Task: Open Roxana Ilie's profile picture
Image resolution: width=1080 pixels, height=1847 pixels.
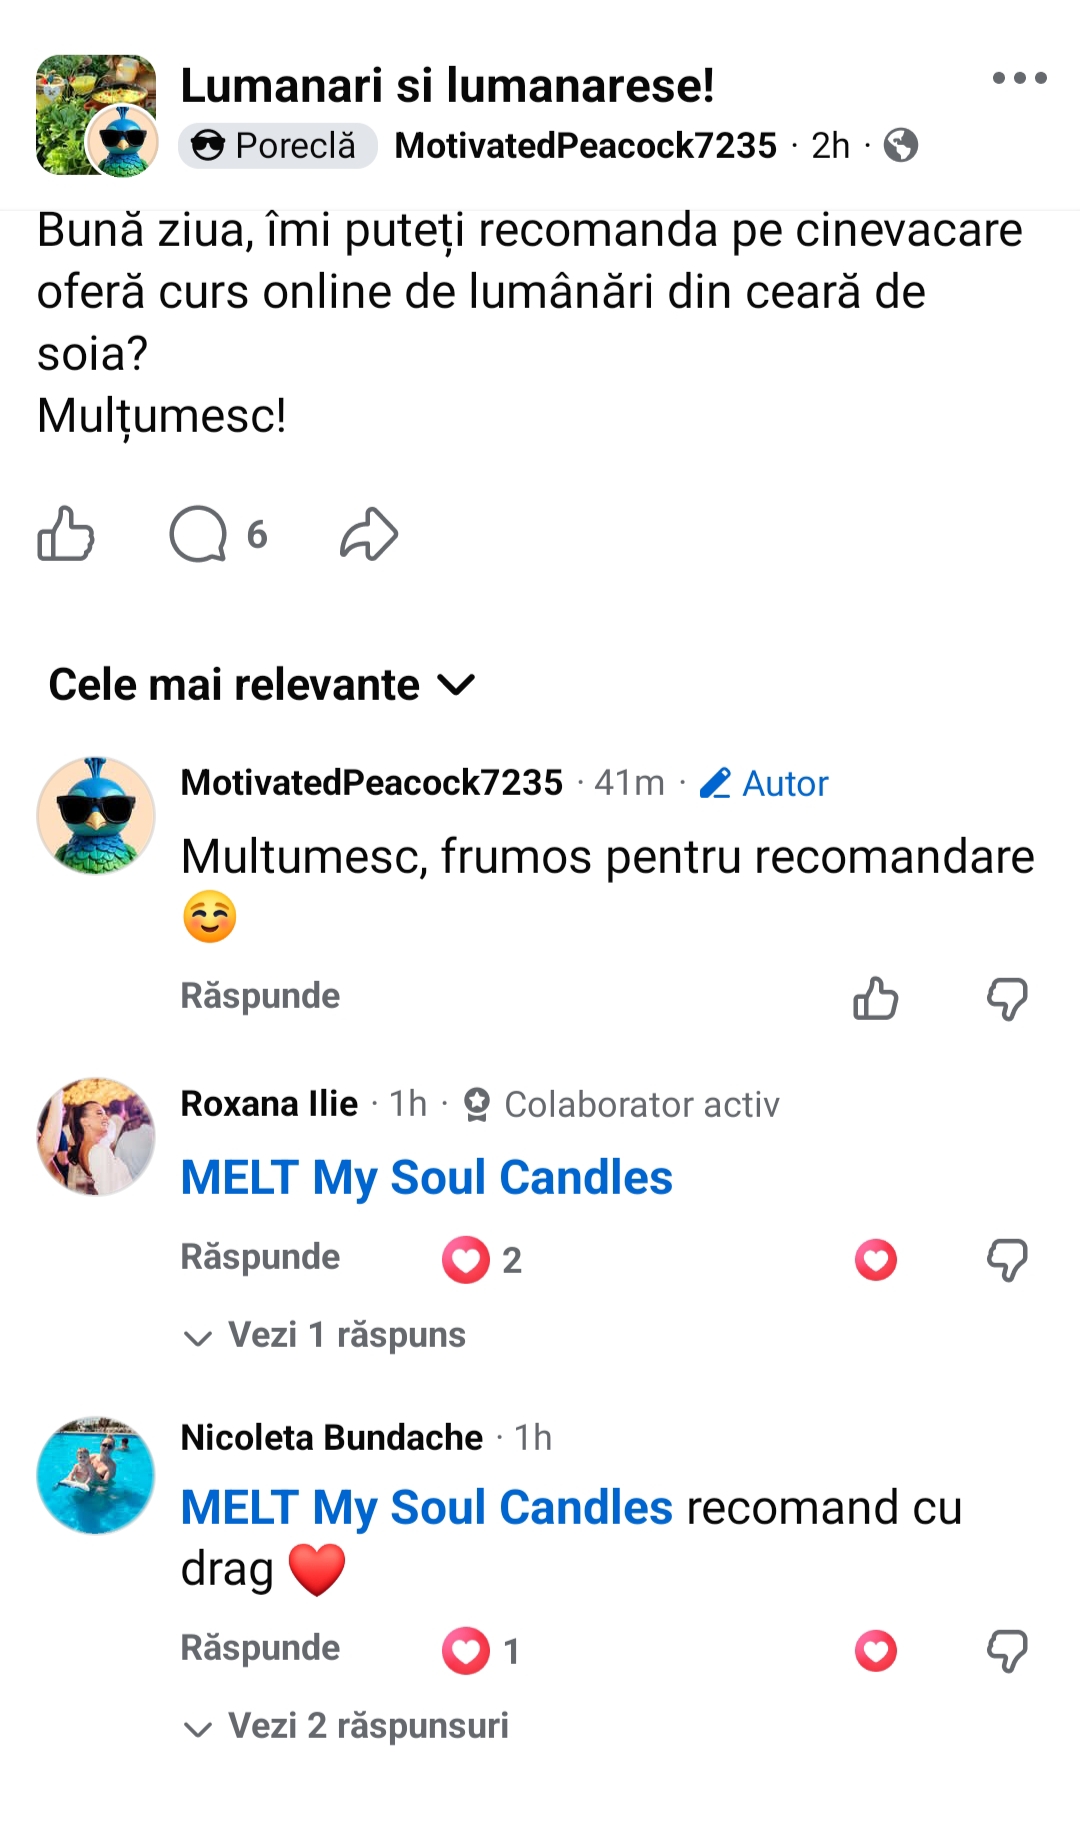Action: (96, 1137)
